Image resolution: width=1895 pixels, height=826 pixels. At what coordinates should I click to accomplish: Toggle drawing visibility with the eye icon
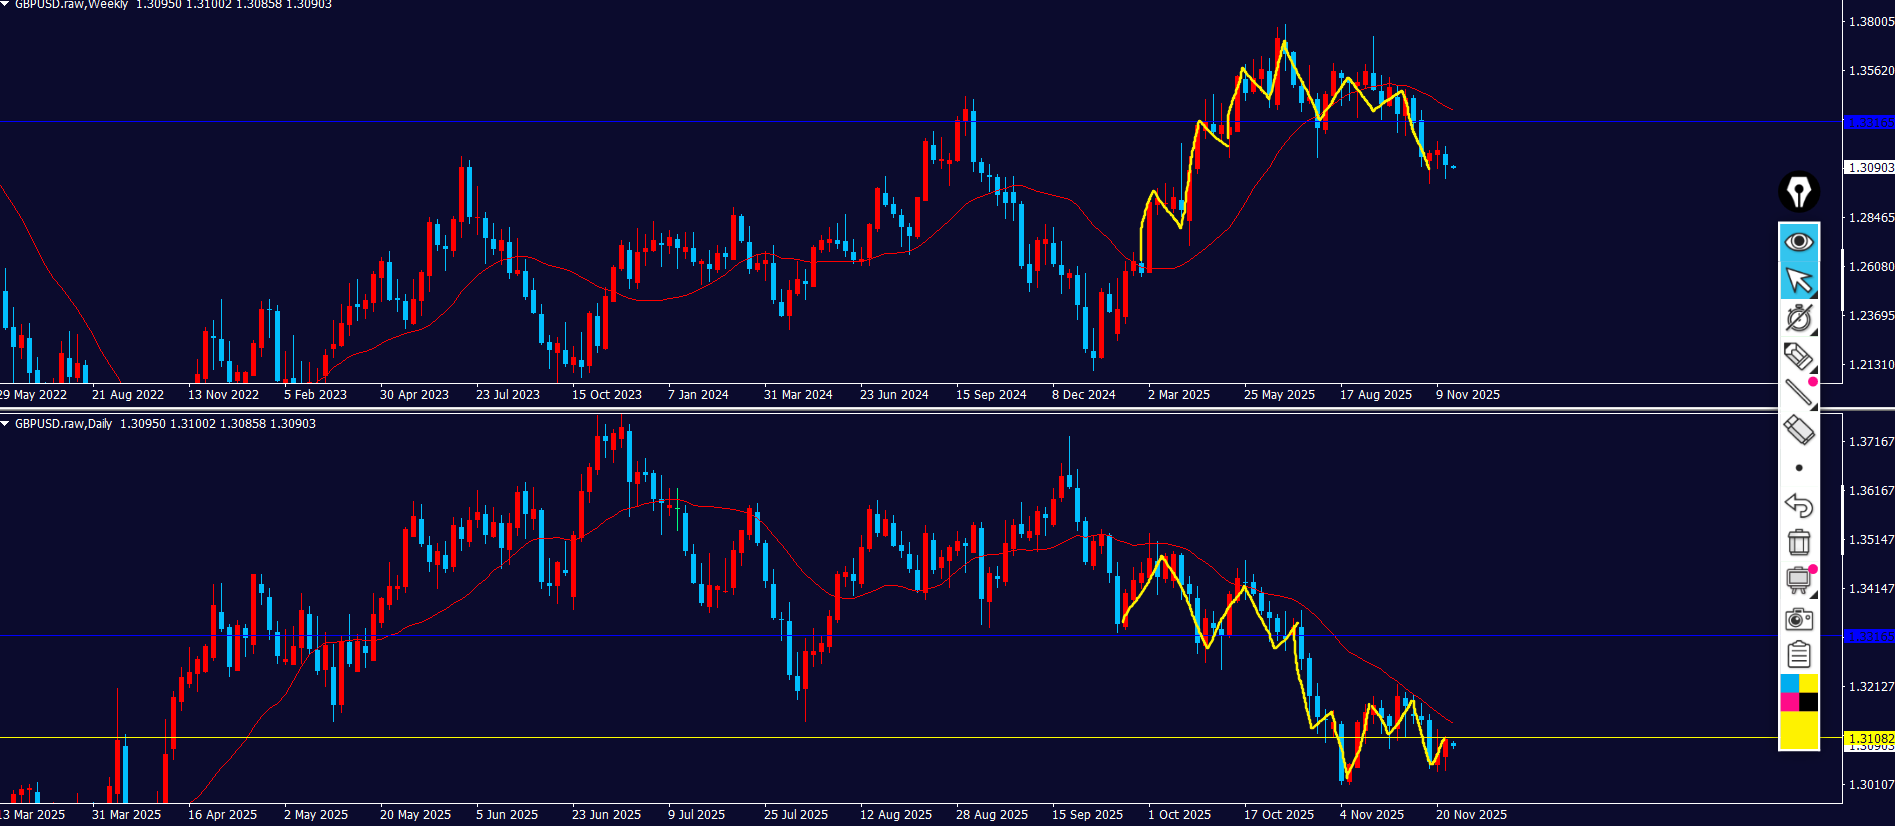point(1798,242)
